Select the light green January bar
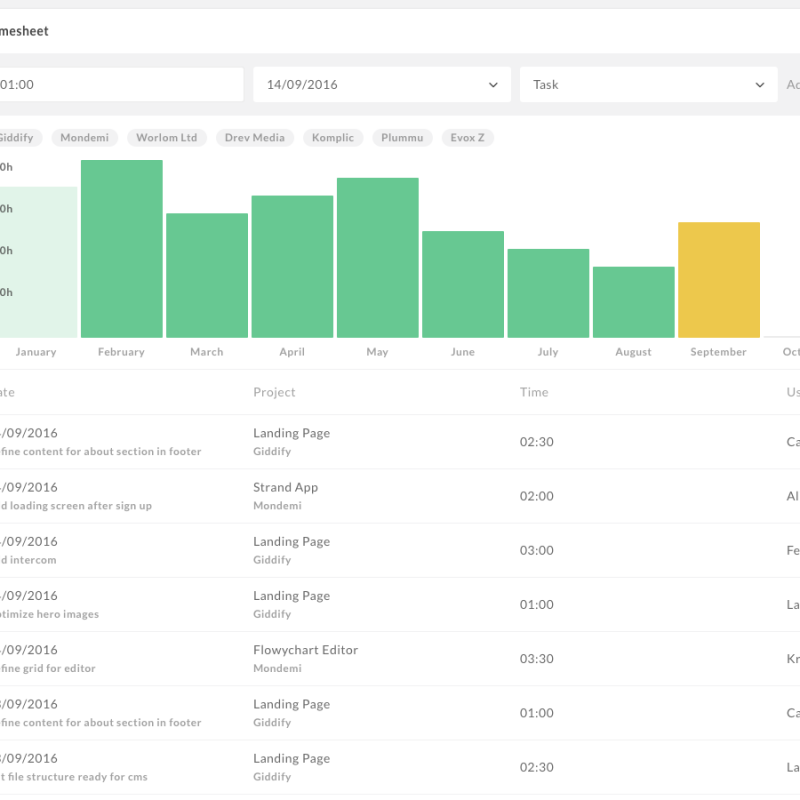Screen dimensions: 800x800 tap(38, 262)
